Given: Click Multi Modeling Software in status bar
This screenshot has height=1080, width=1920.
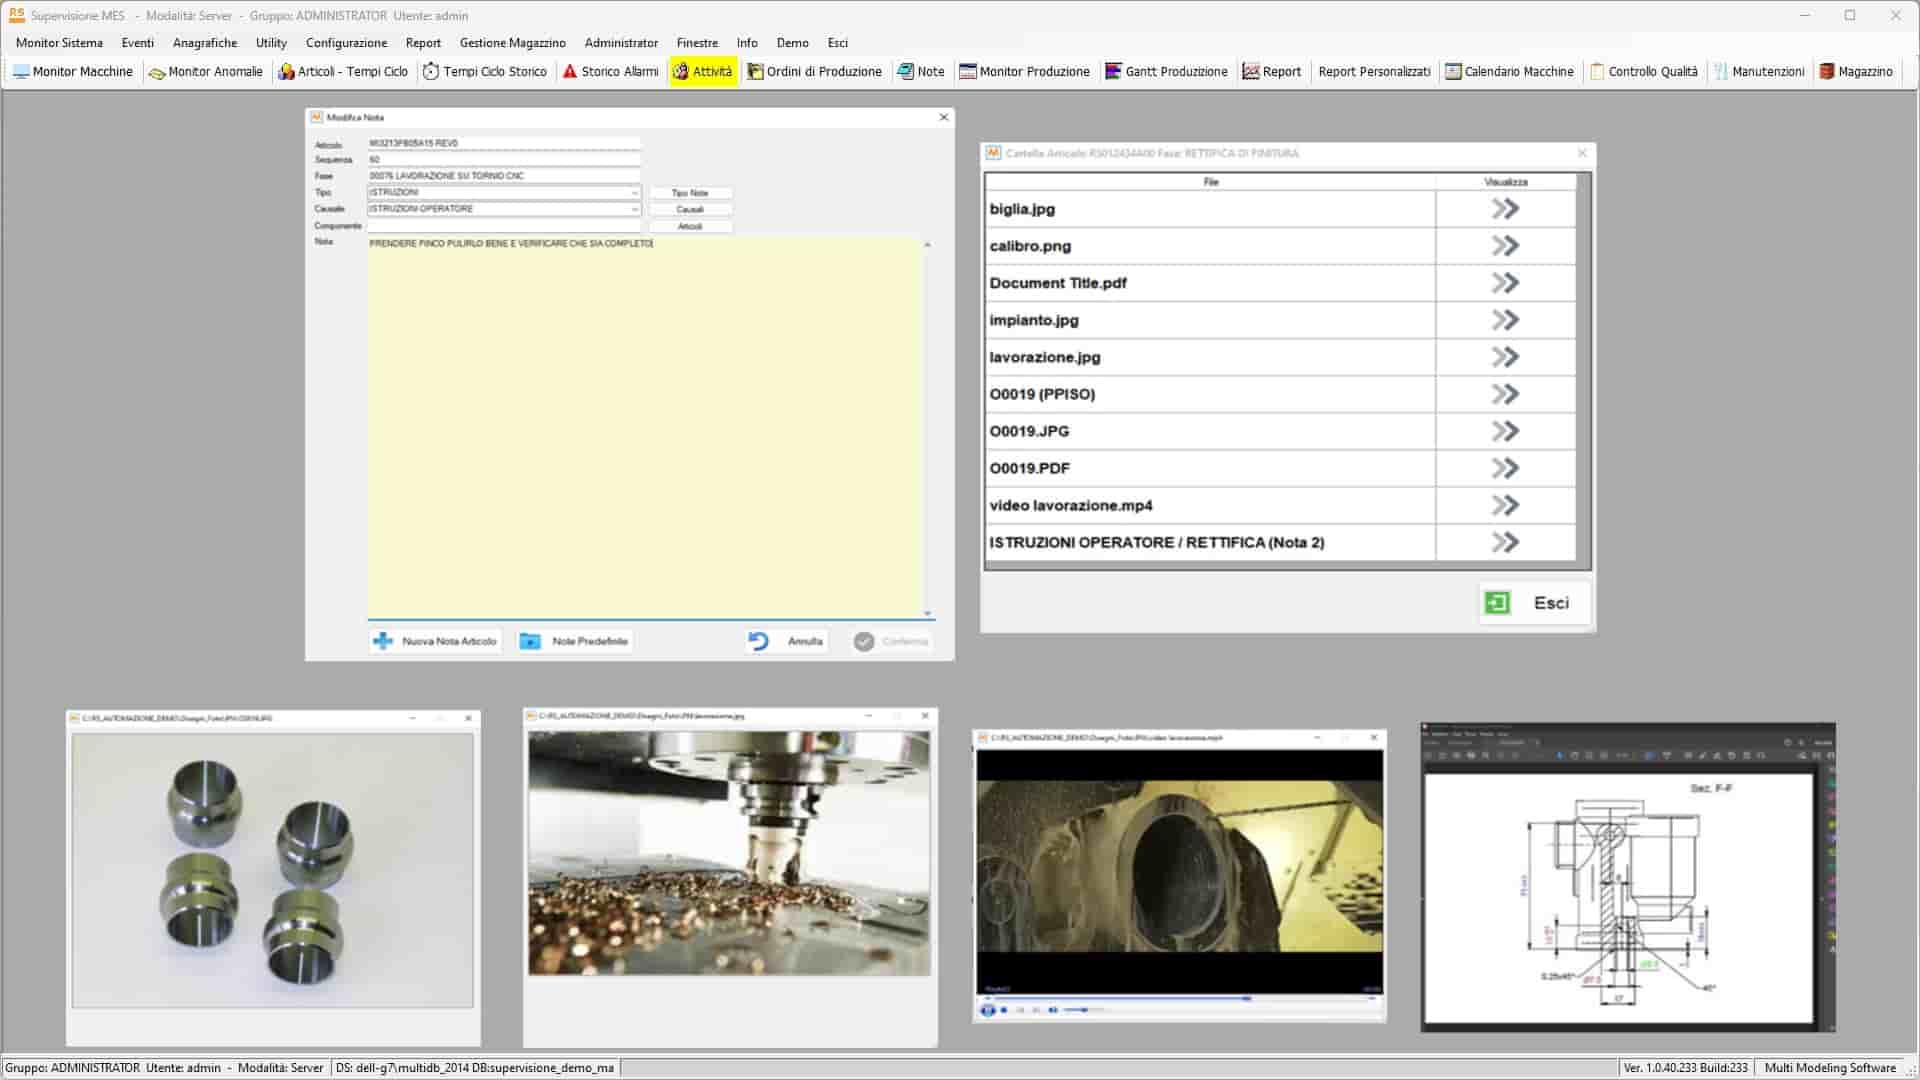Looking at the screenshot, I should 1830,1068.
